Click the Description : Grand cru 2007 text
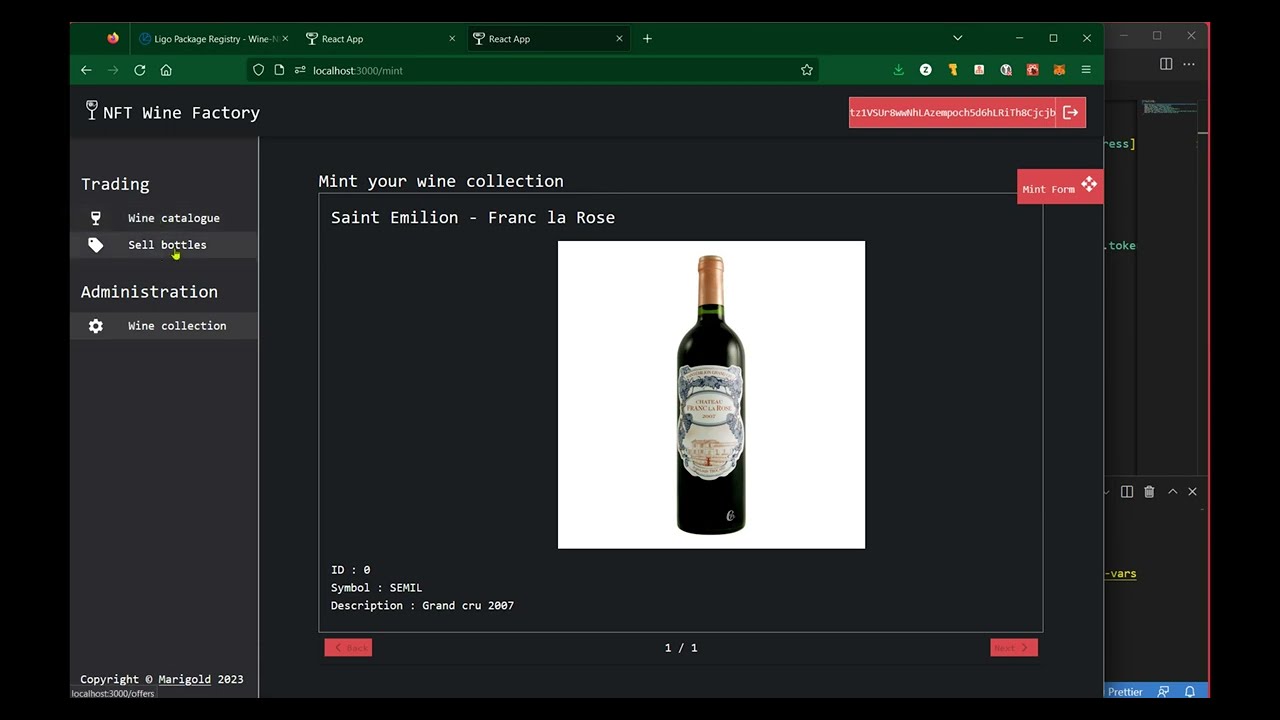Image resolution: width=1280 pixels, height=720 pixels. pyautogui.click(x=422, y=606)
